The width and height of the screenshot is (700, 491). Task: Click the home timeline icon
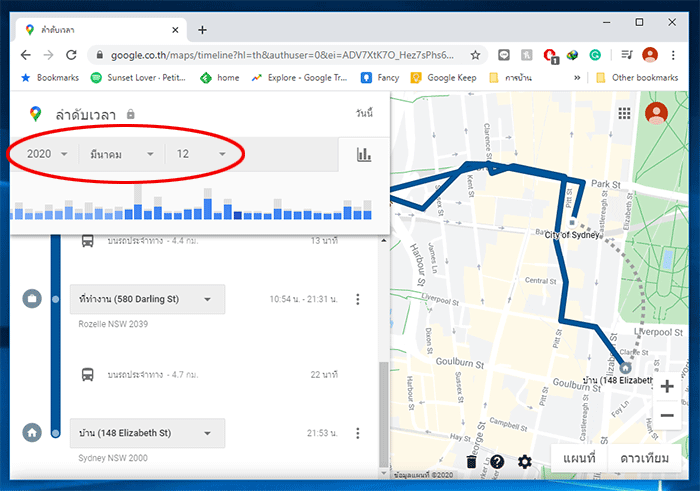click(x=32, y=433)
